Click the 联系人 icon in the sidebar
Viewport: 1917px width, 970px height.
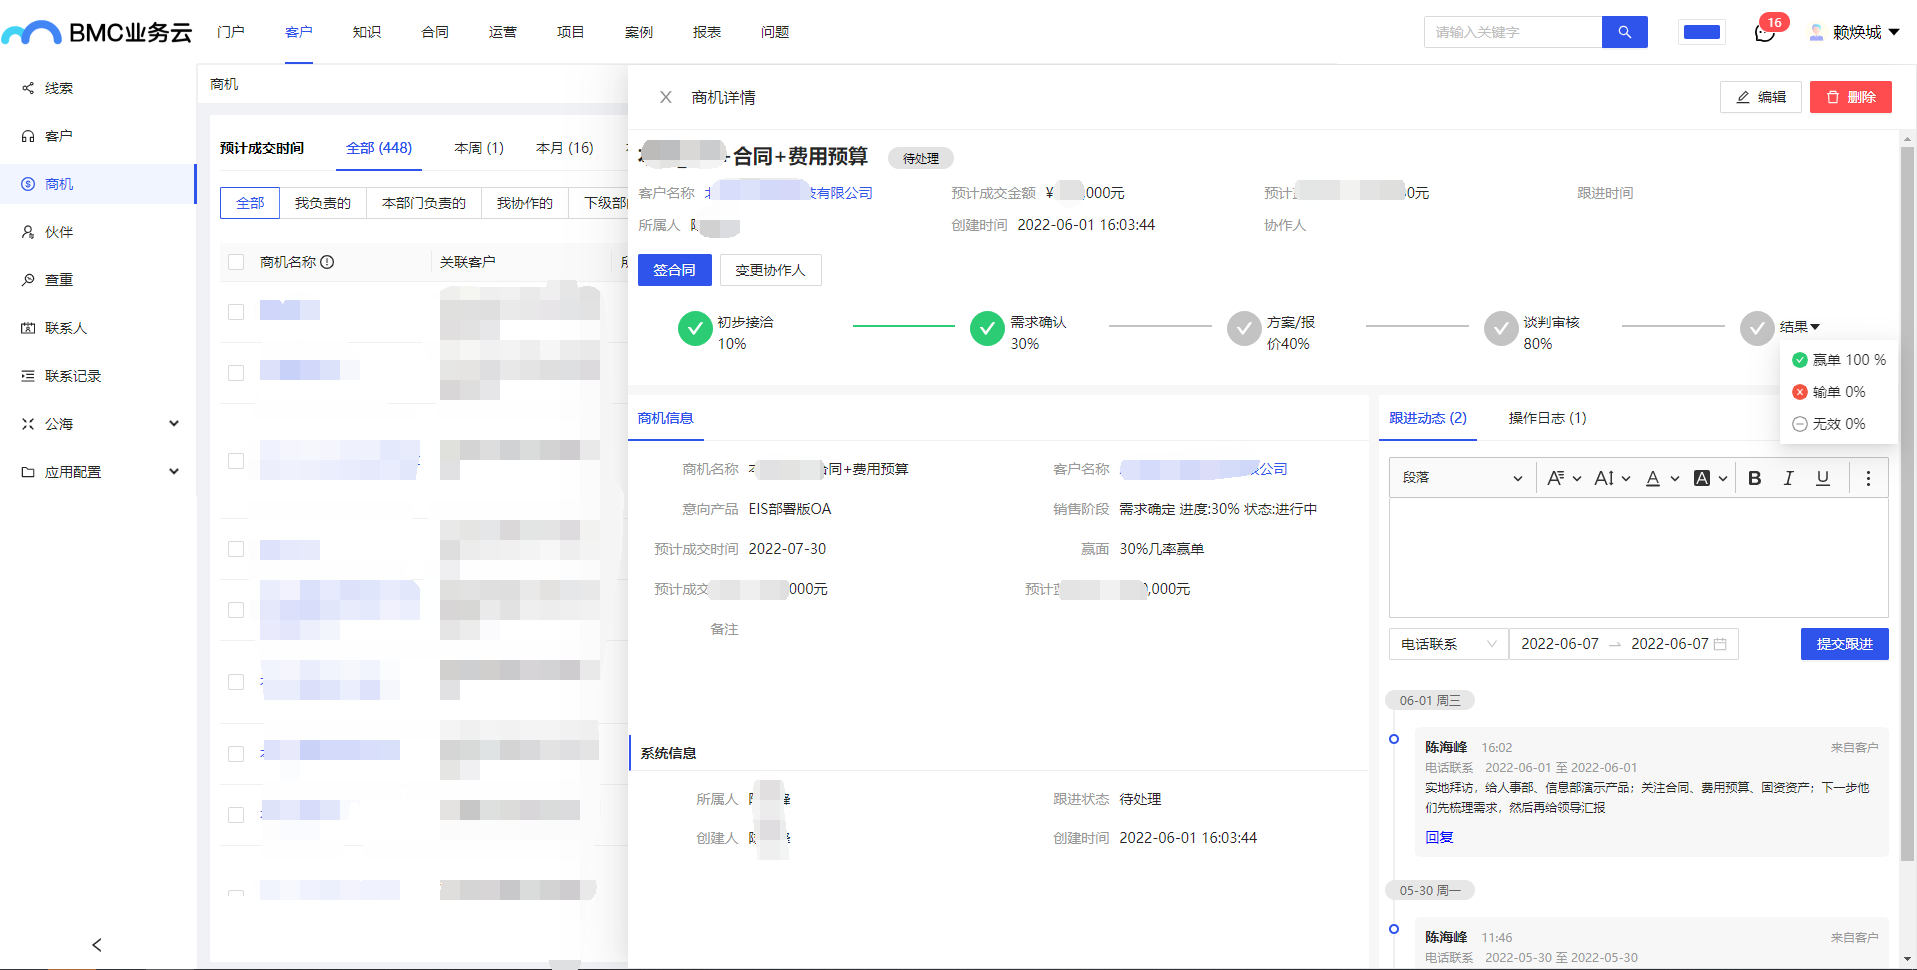(28, 328)
